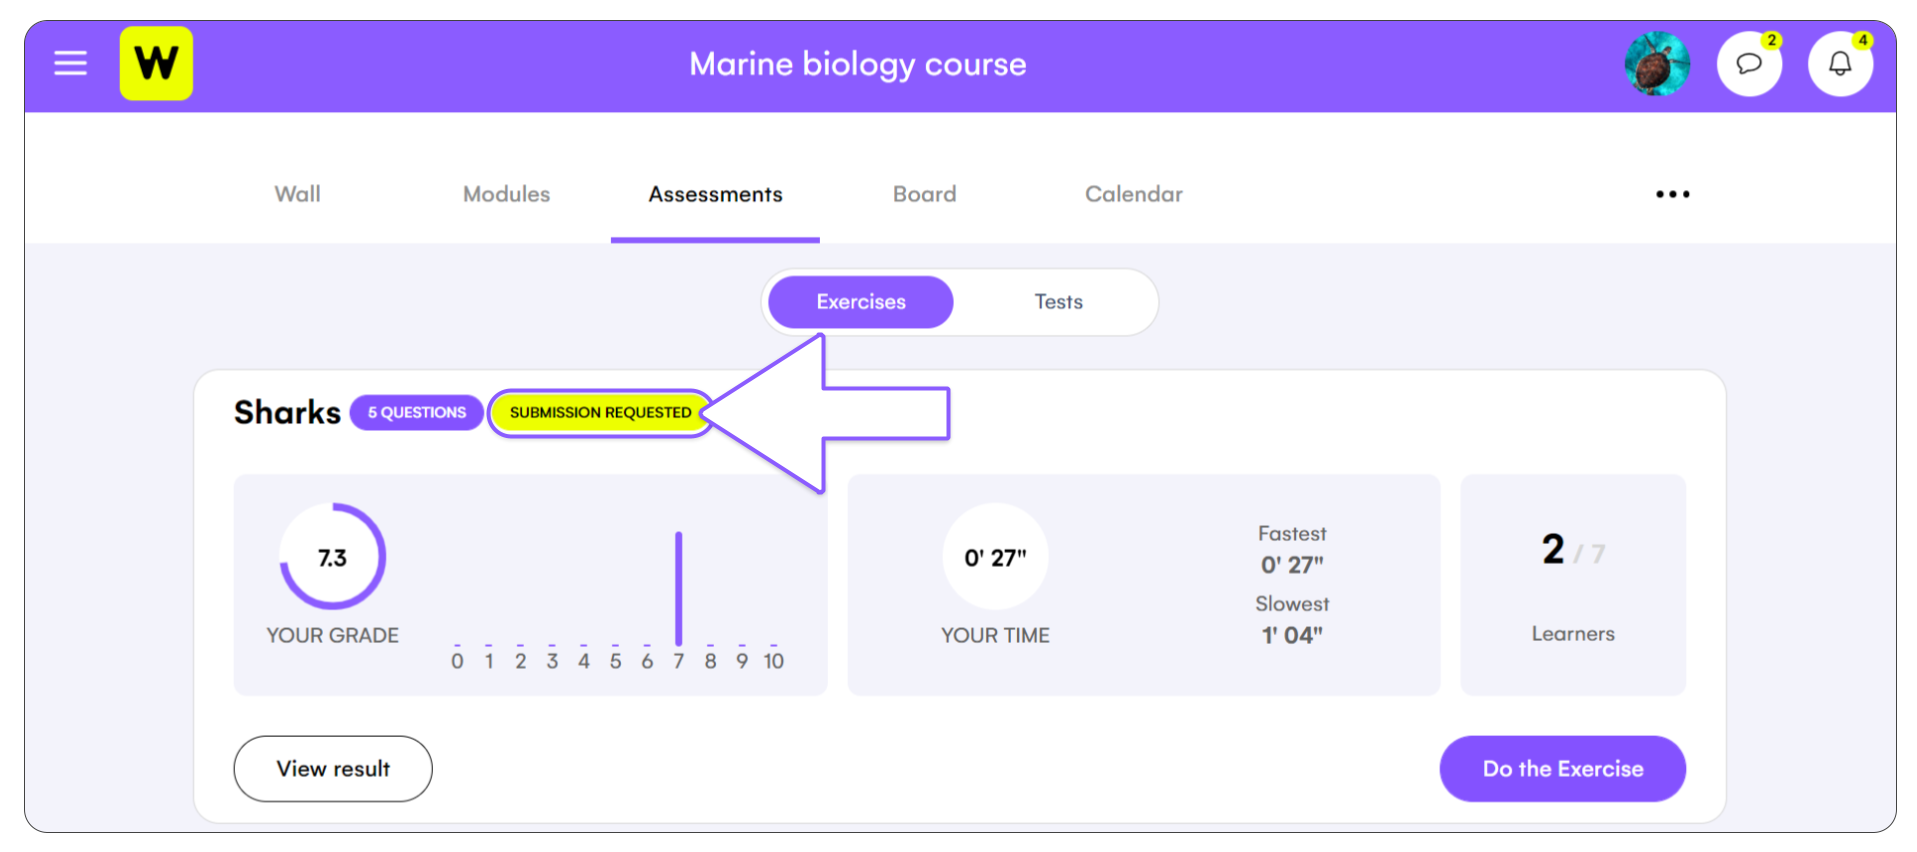Start with the Do the Exercise button
The image size is (1917, 852).
(x=1562, y=769)
